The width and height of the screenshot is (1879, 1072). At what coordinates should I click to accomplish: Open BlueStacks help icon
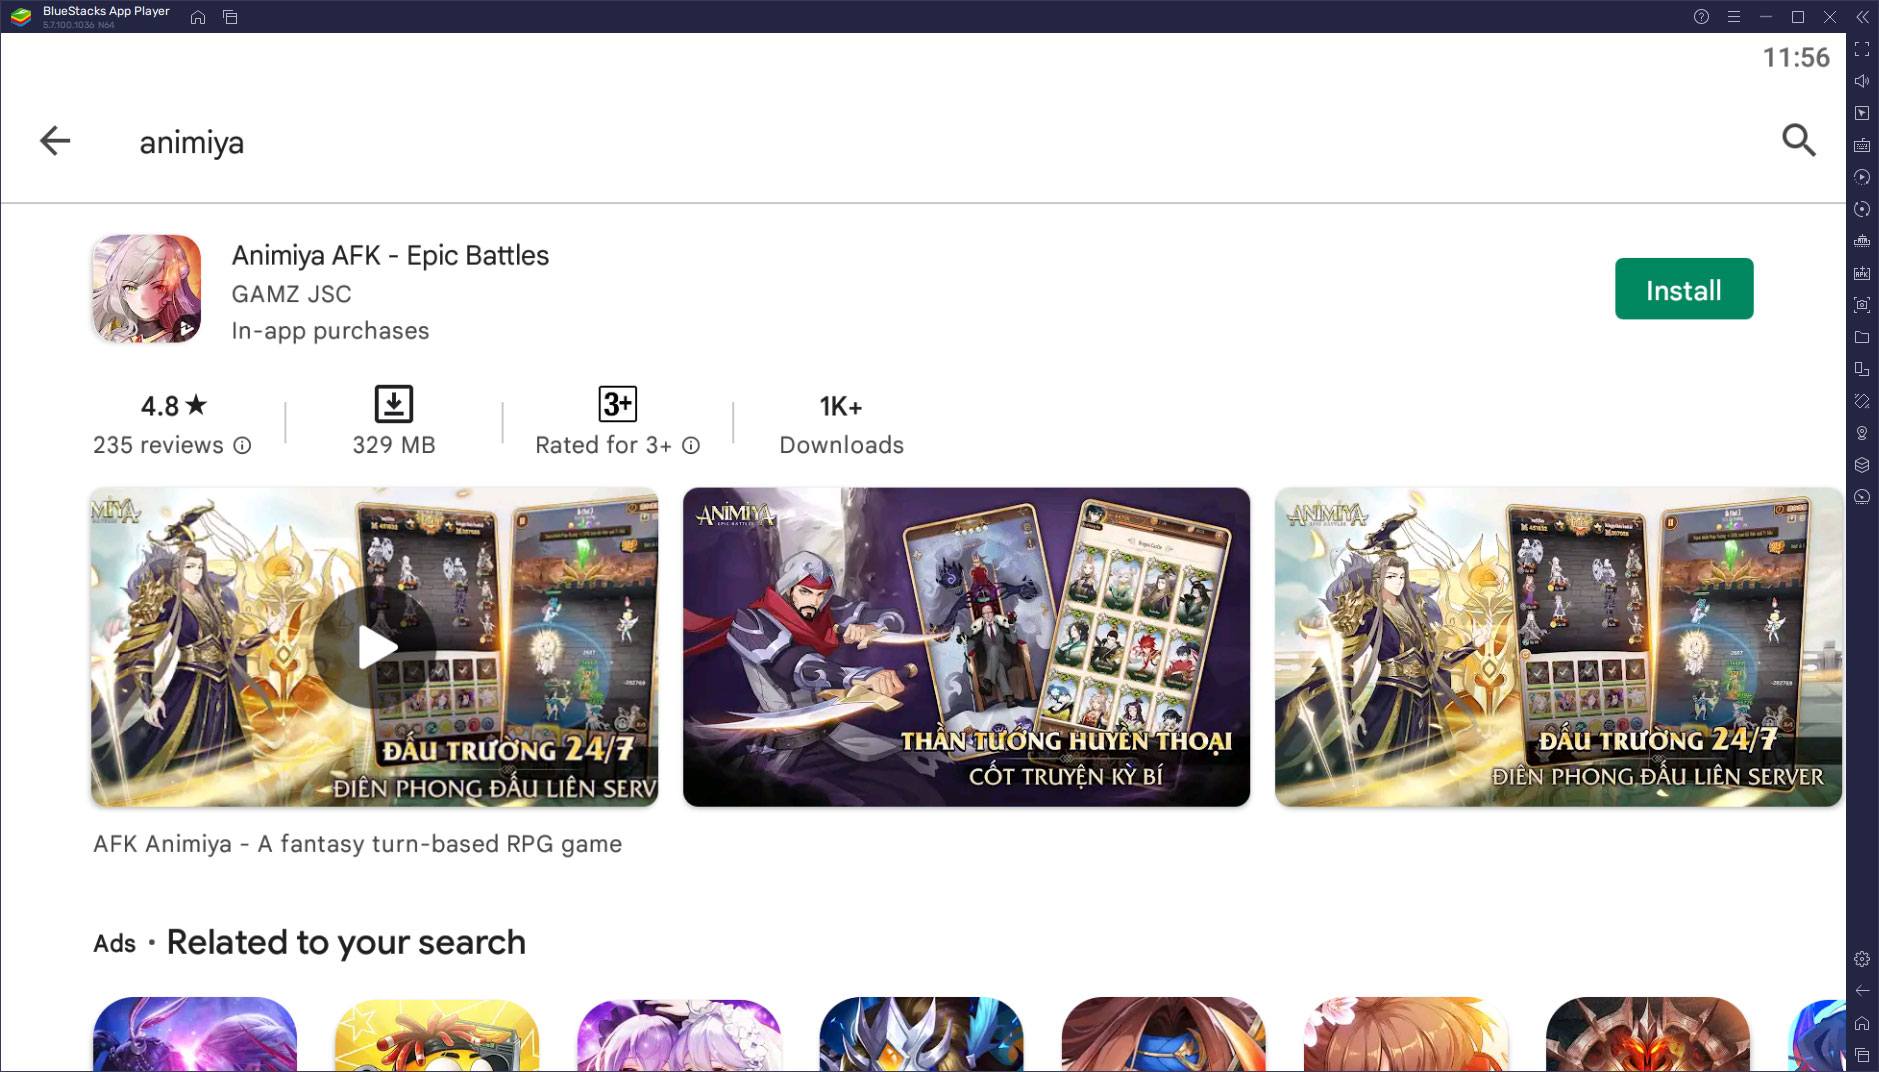(x=1701, y=17)
